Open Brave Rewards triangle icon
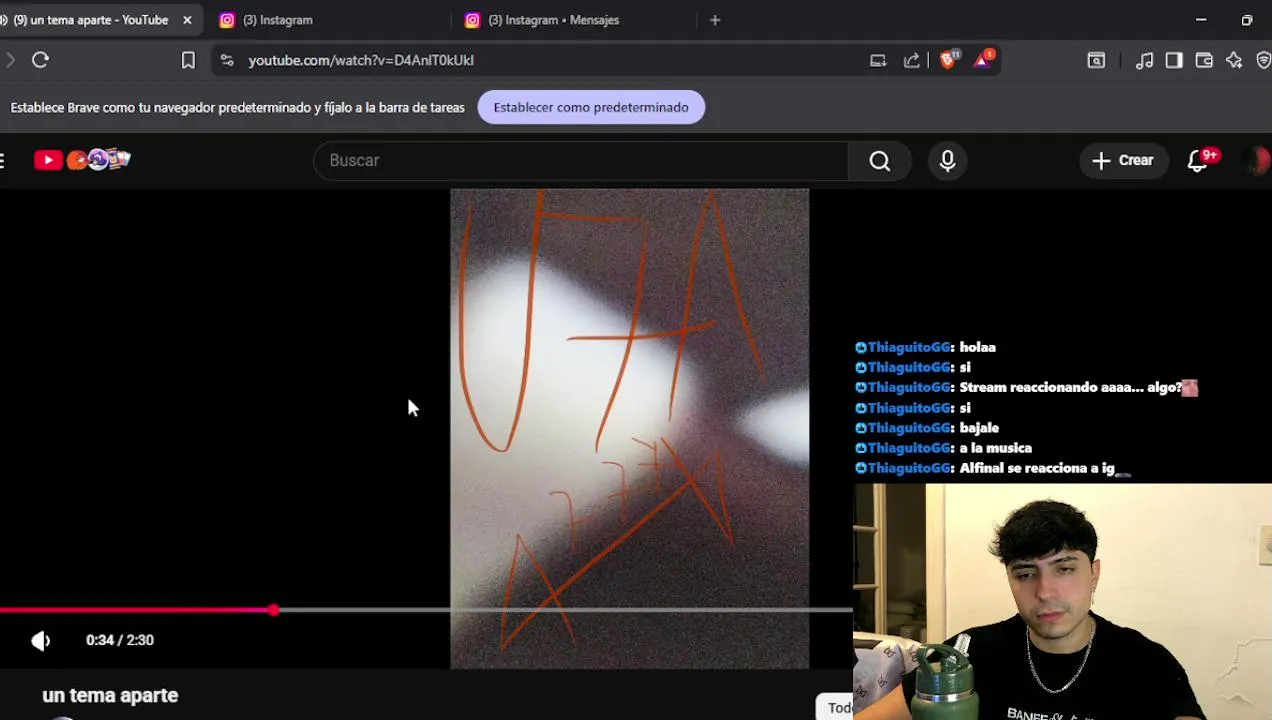The height and width of the screenshot is (720, 1272). (x=983, y=59)
